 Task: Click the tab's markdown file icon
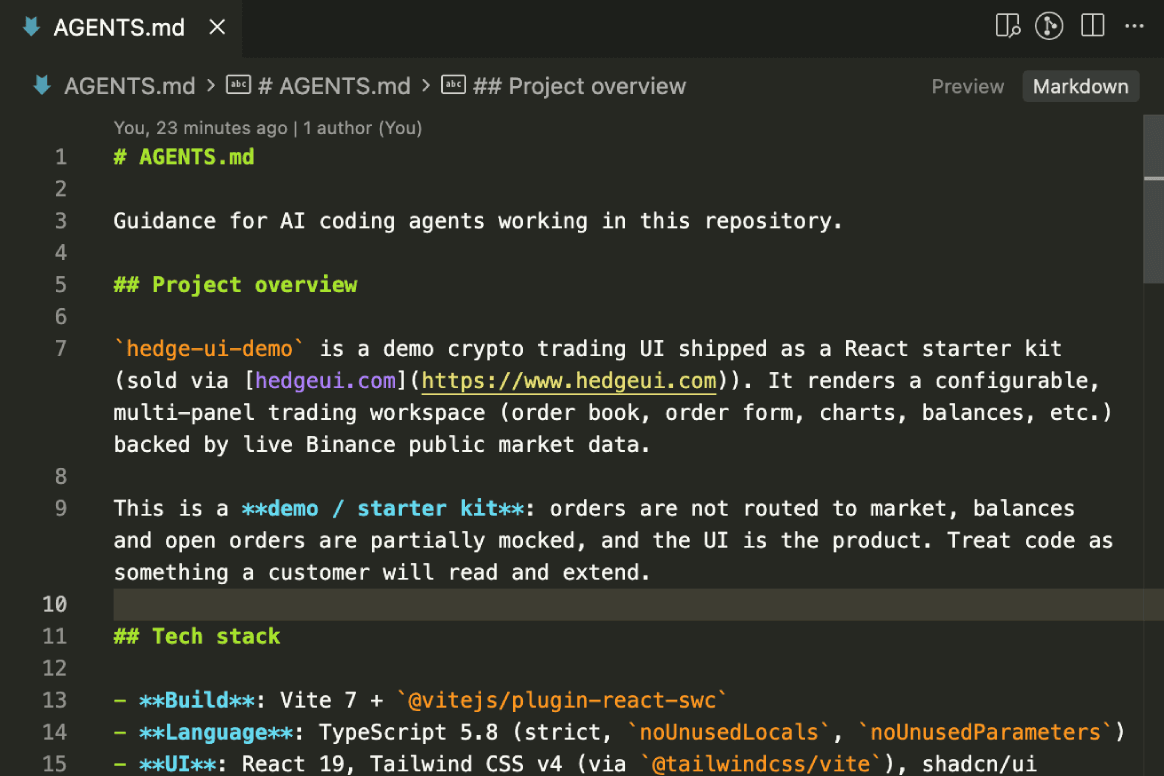click(31, 27)
